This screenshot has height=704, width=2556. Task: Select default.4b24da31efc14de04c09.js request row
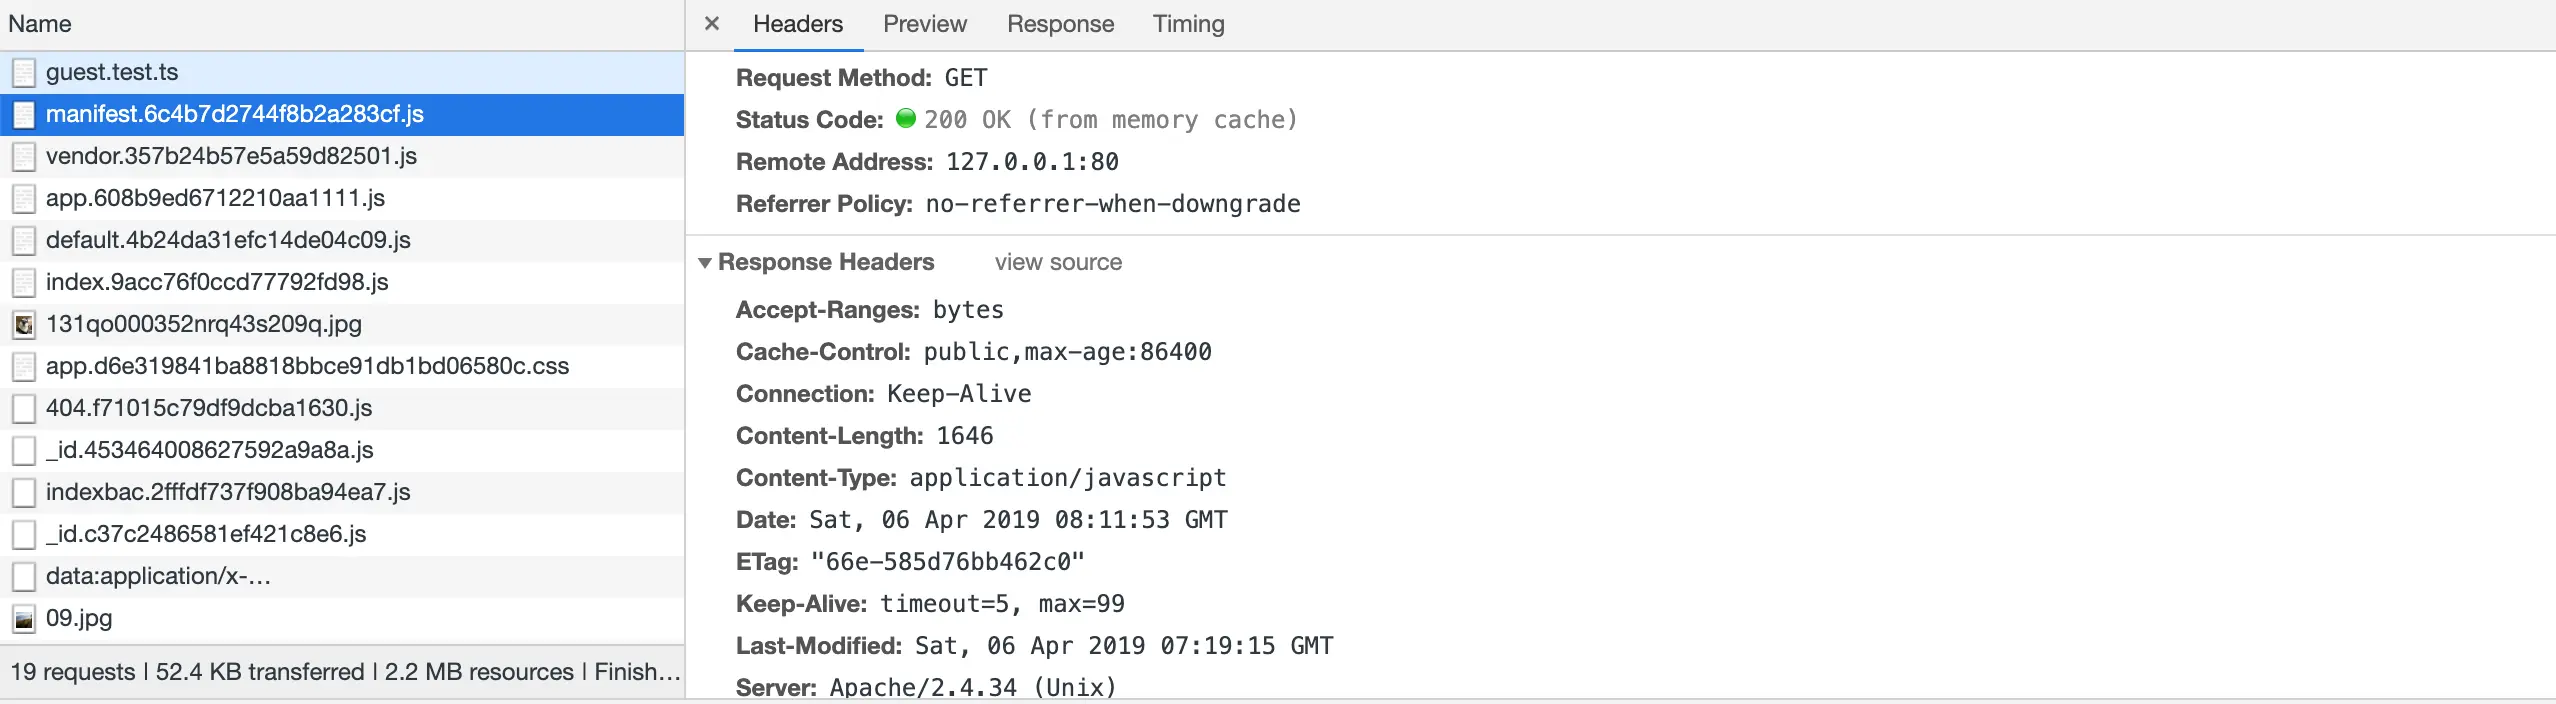[x=228, y=240]
